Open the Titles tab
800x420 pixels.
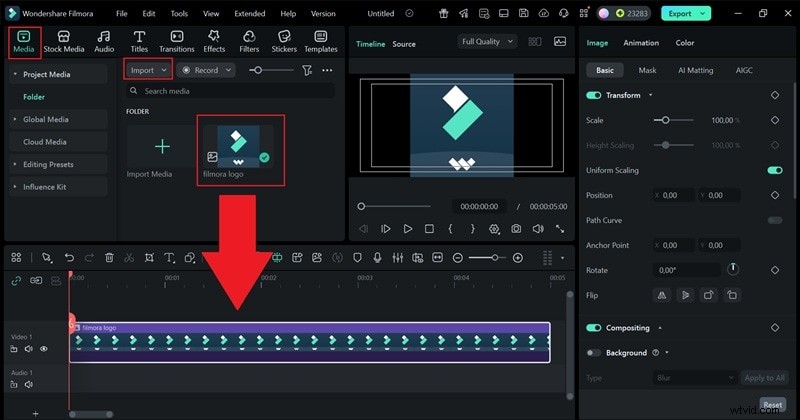pyautogui.click(x=139, y=42)
